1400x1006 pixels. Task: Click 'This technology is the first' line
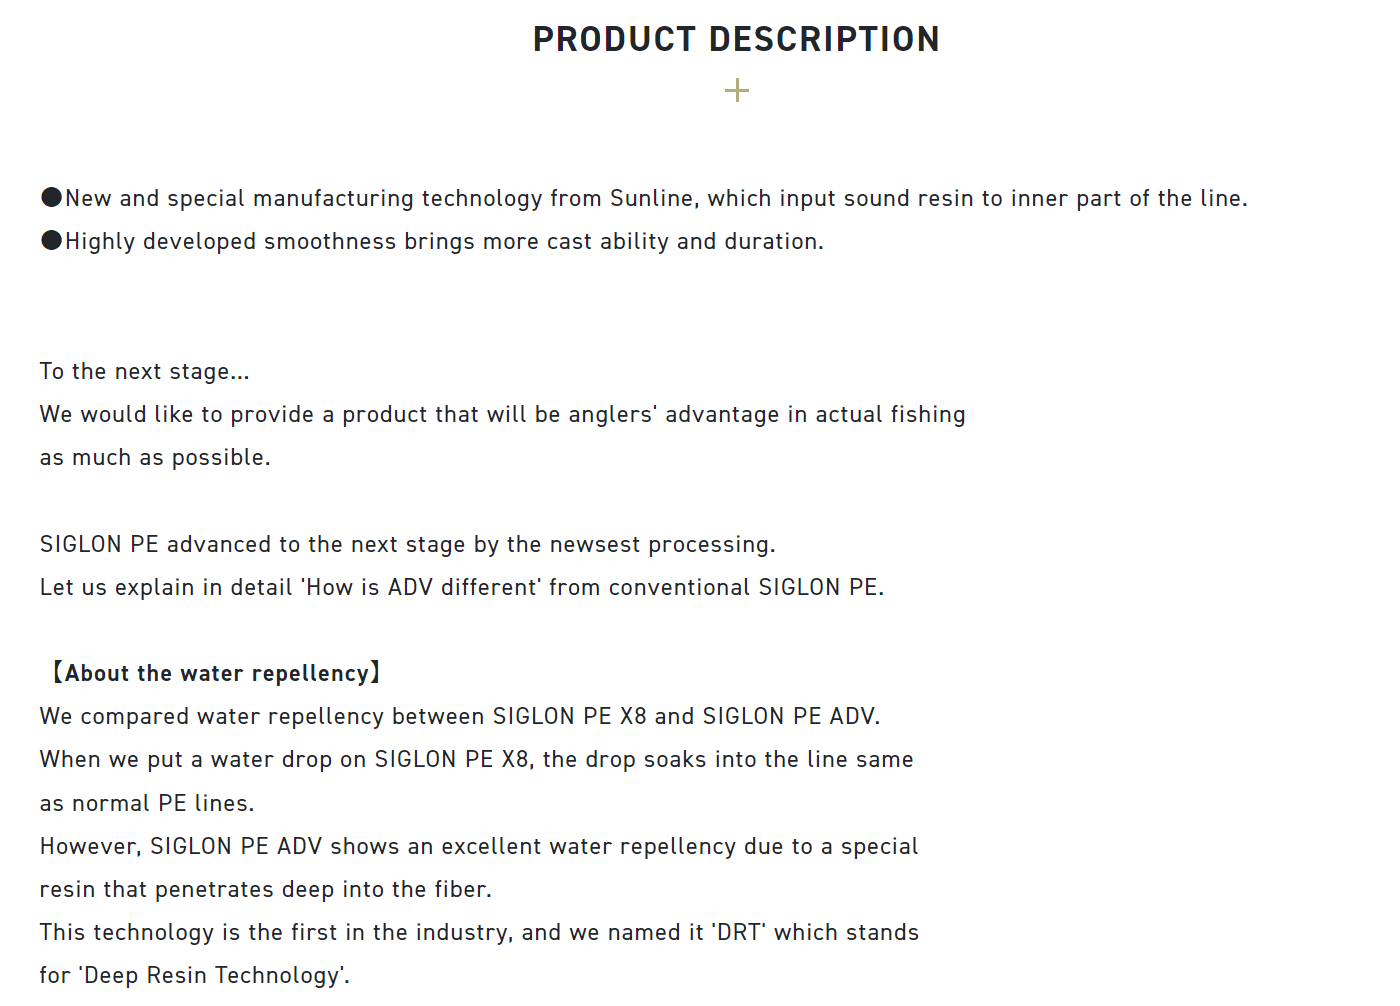click(479, 932)
